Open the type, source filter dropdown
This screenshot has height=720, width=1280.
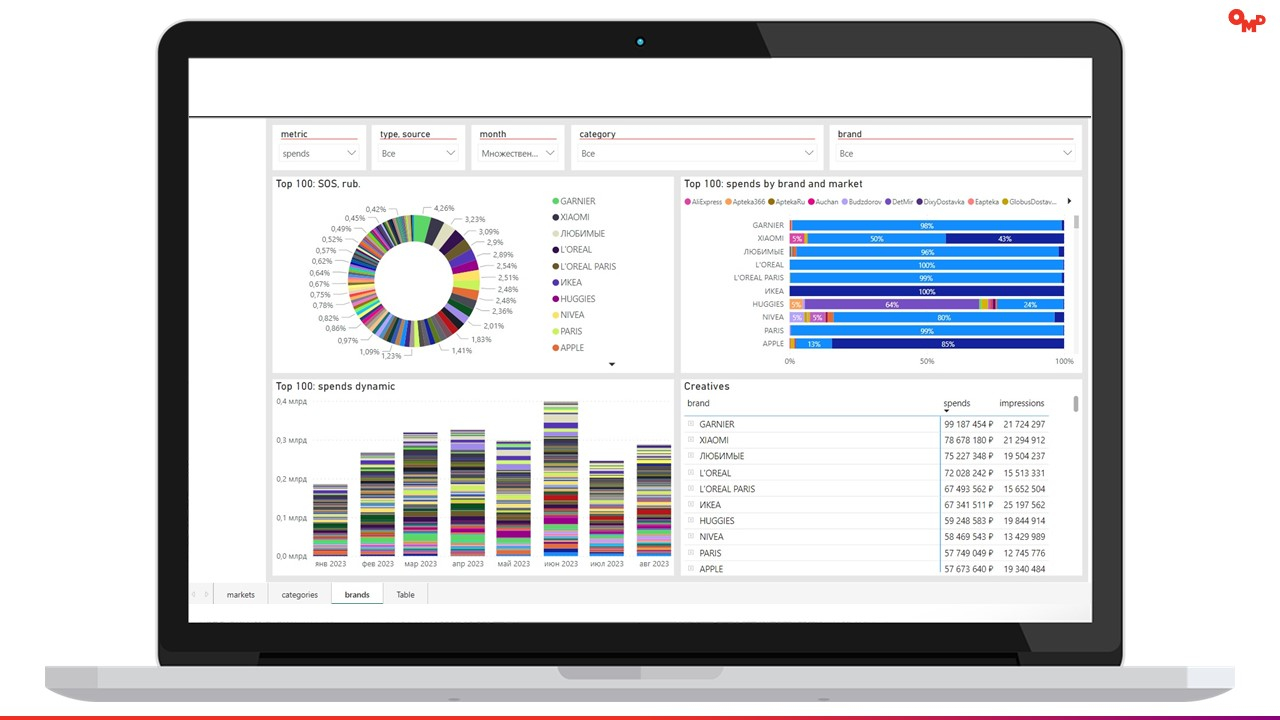pos(418,153)
